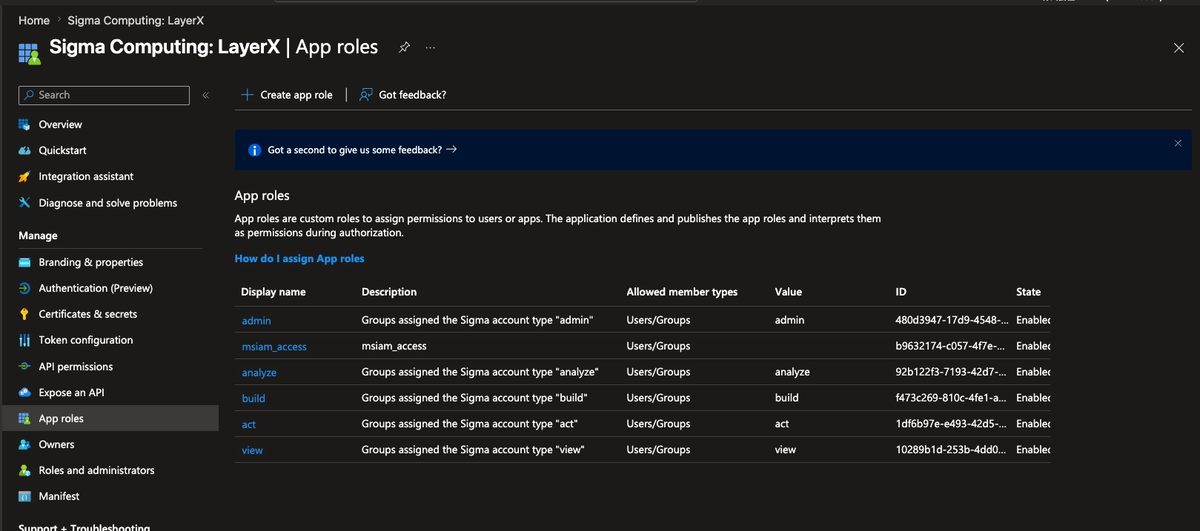Click ID cell starting f473c269

coord(953,399)
